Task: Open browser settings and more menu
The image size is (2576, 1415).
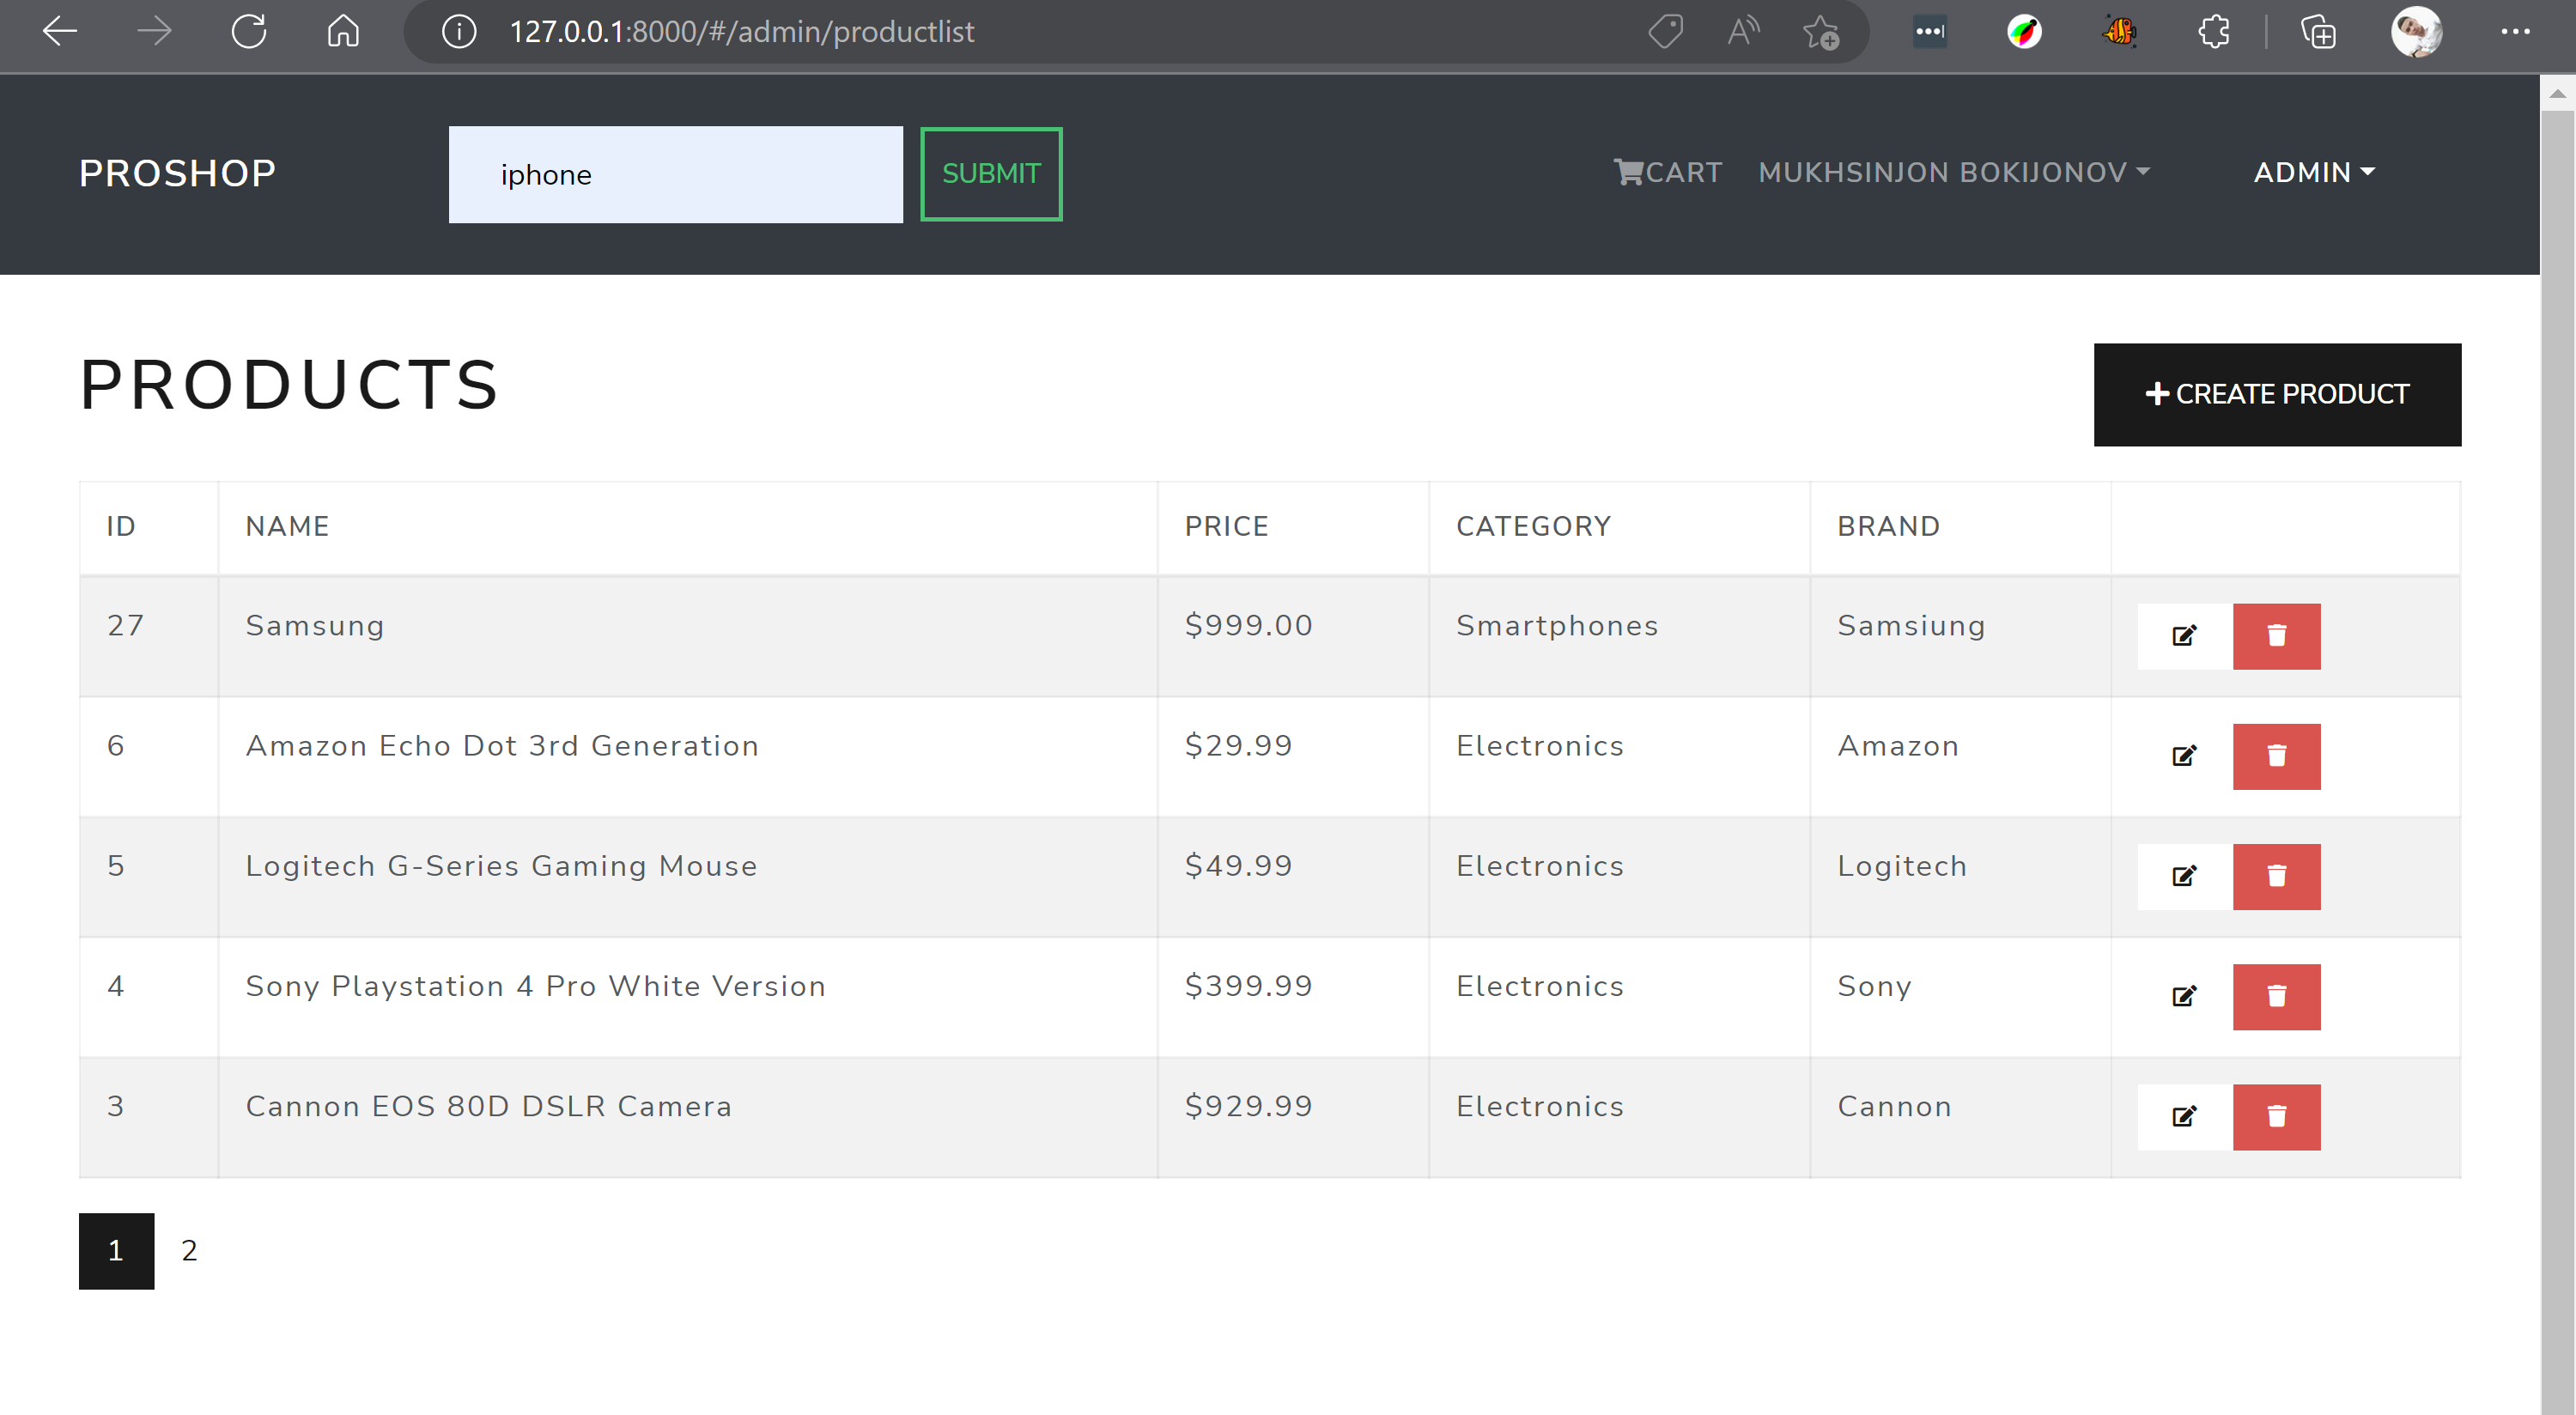Action: coord(2515,32)
